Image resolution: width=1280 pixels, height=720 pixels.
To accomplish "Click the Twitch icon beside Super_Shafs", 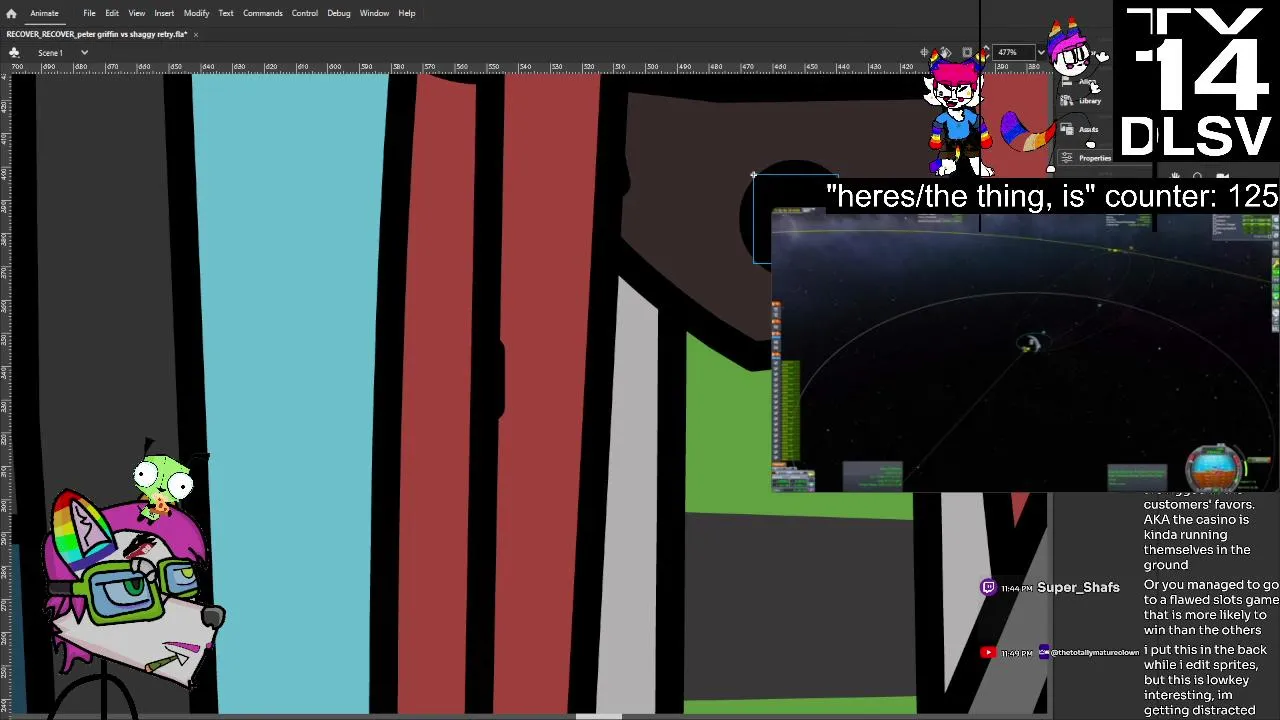I will coord(988,587).
